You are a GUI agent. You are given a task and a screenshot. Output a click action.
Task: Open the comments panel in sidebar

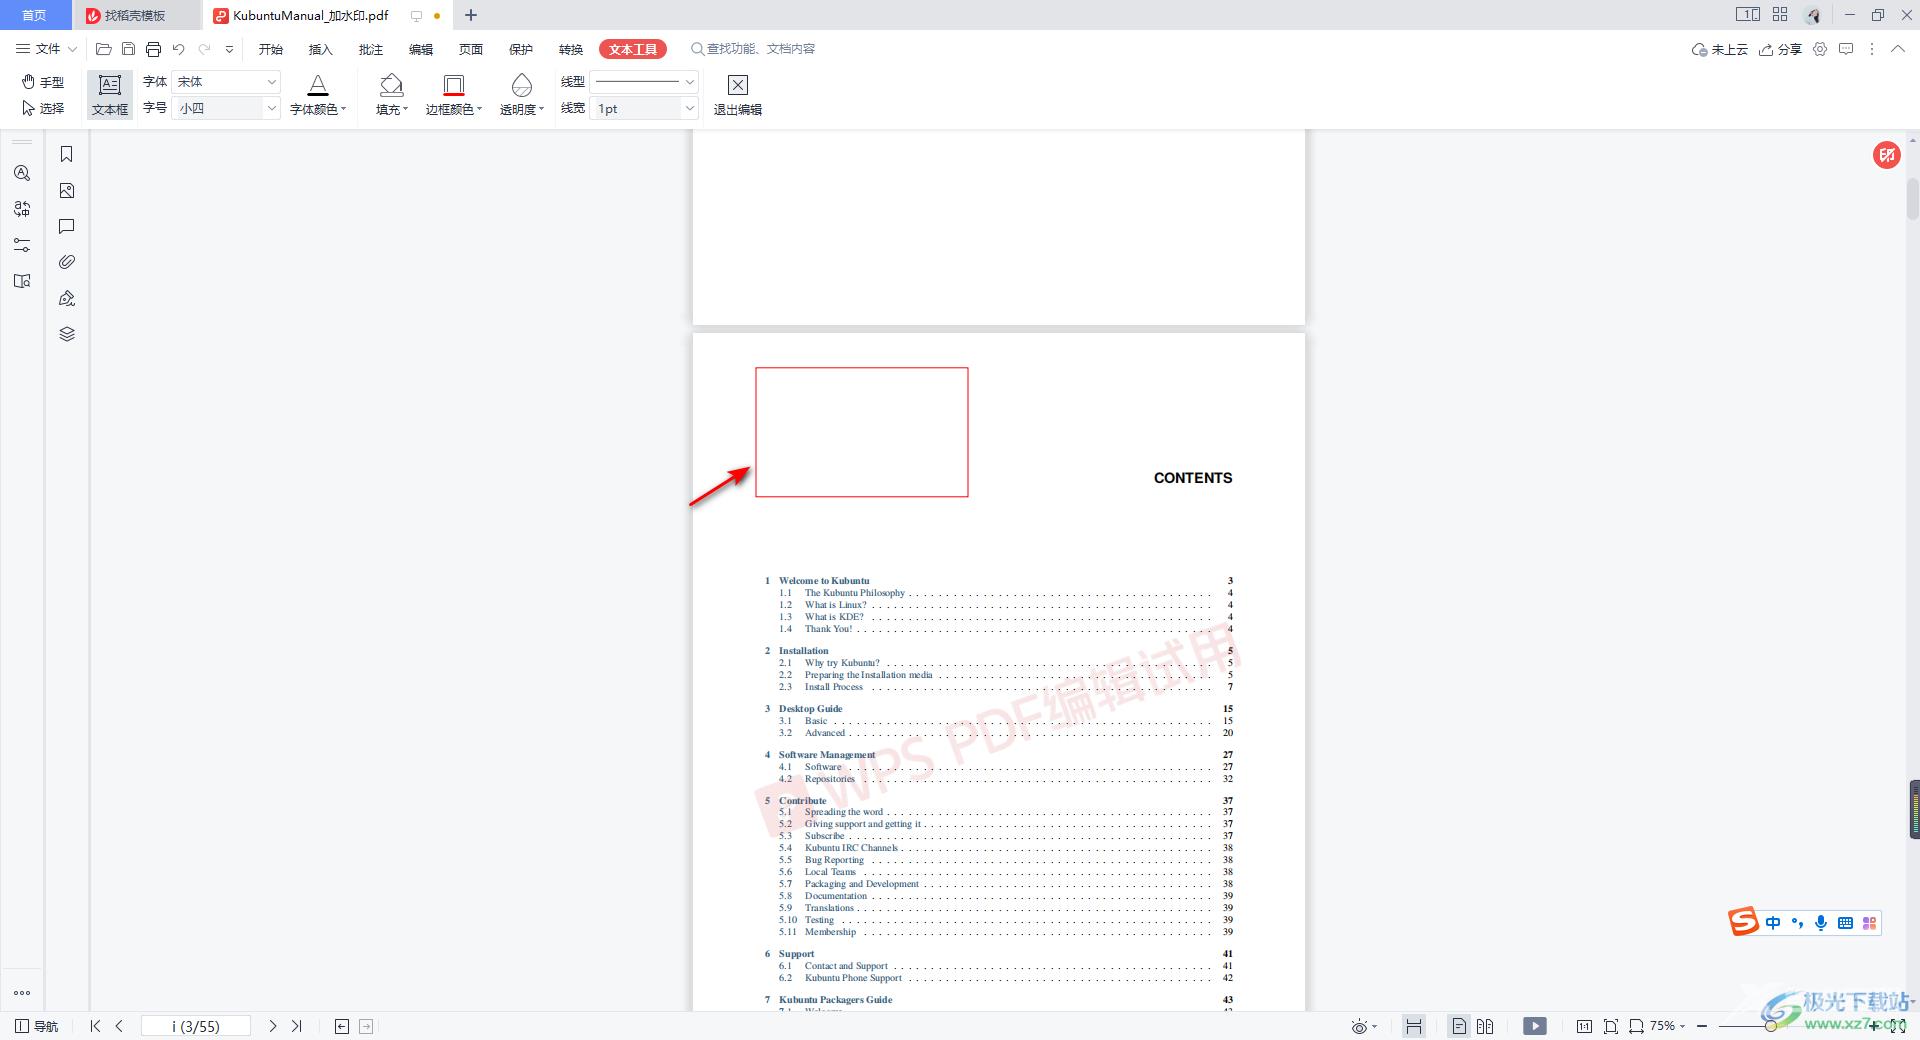coord(67,226)
